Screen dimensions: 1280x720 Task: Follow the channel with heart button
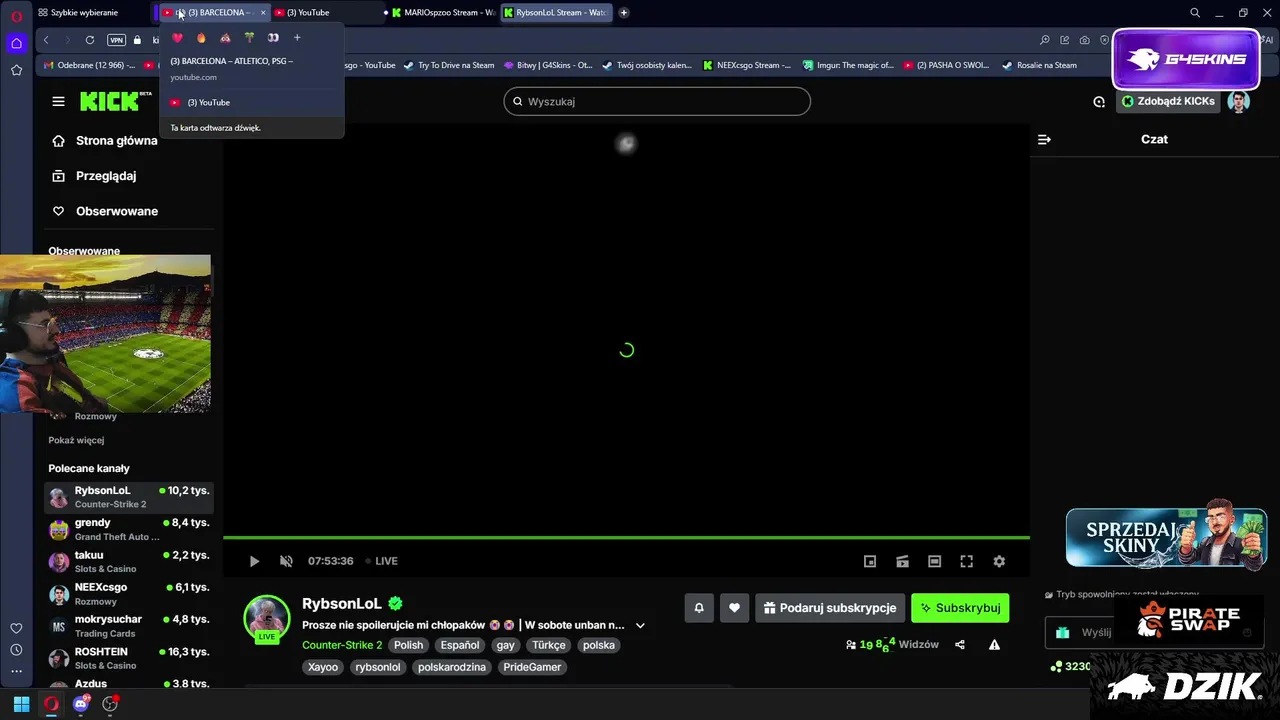(734, 607)
